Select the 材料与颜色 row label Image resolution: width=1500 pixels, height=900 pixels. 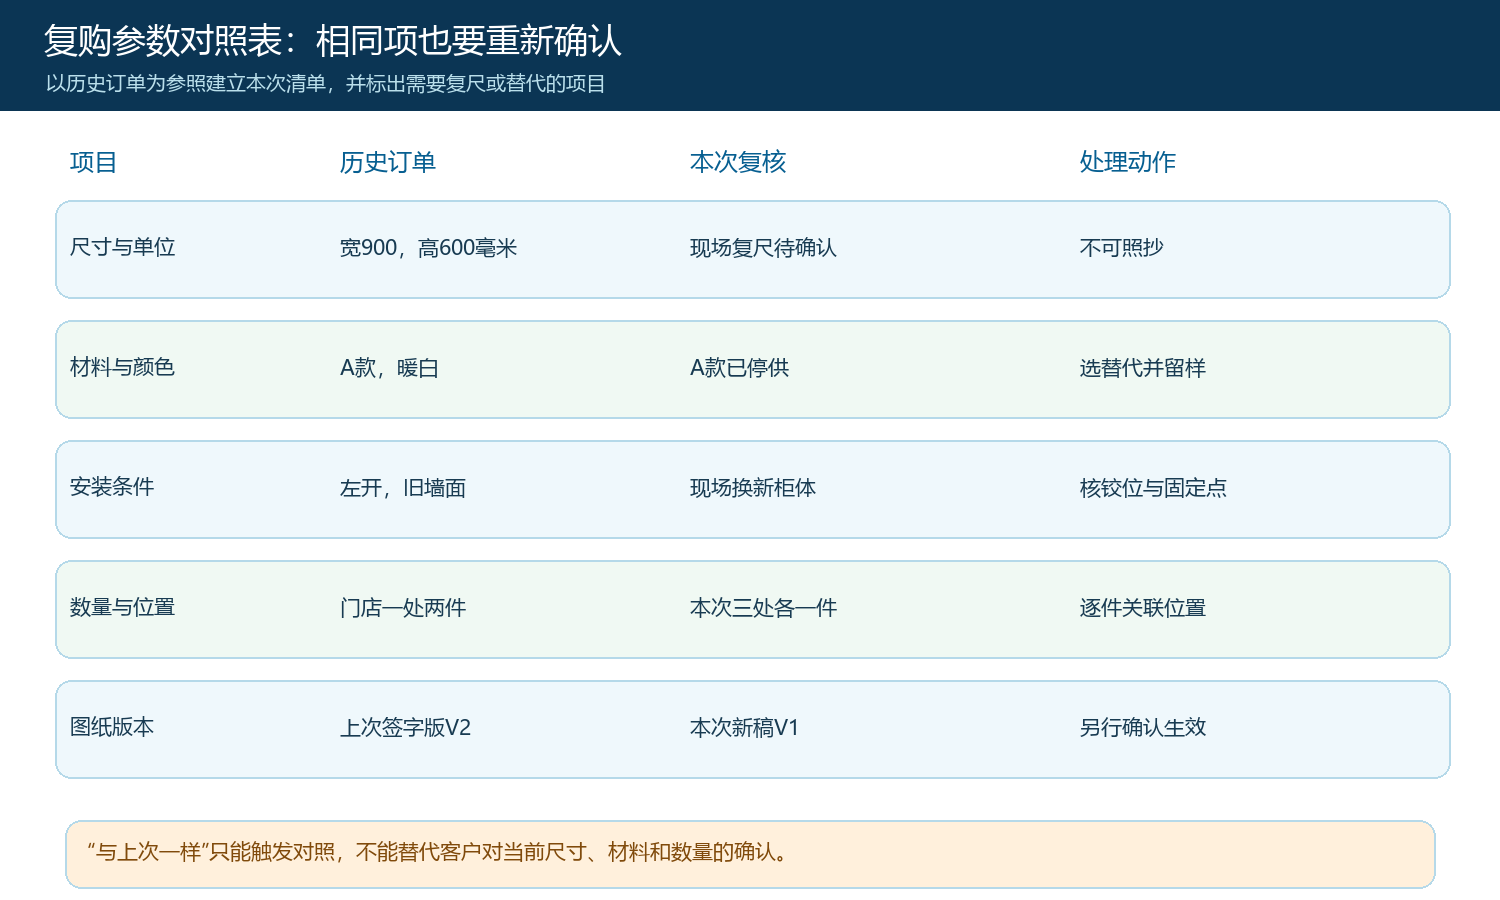pos(123,367)
